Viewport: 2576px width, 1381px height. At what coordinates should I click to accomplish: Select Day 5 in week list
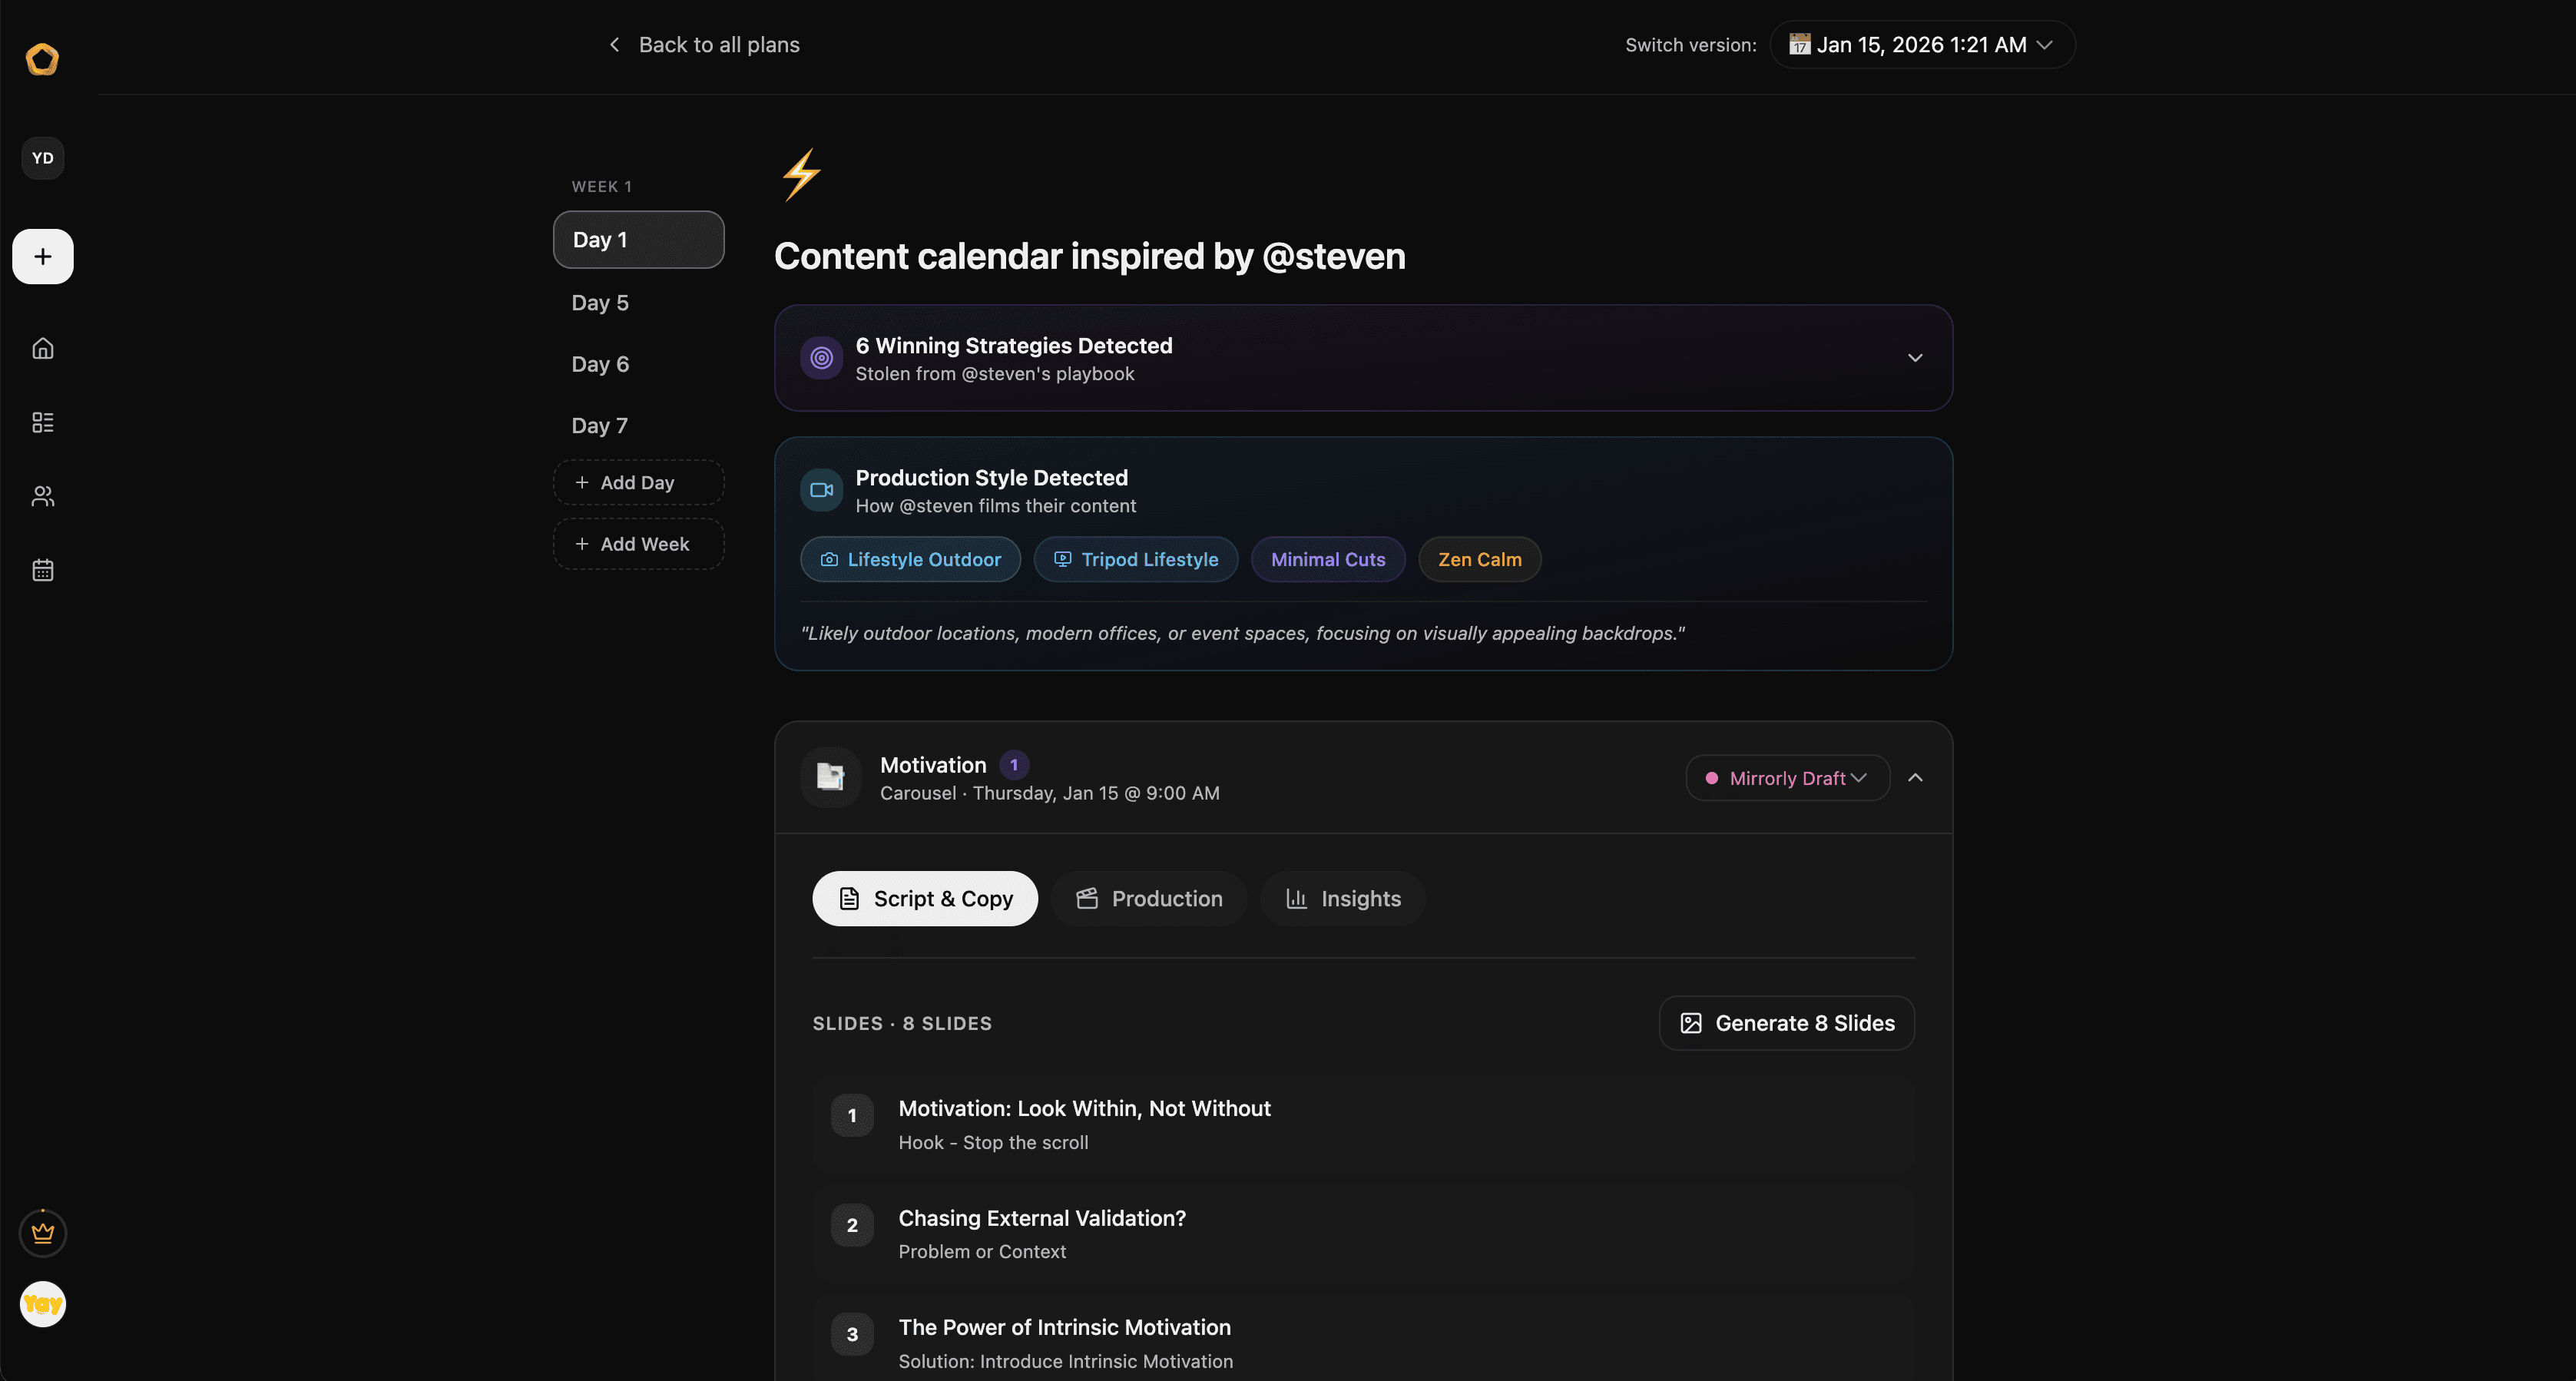(600, 303)
